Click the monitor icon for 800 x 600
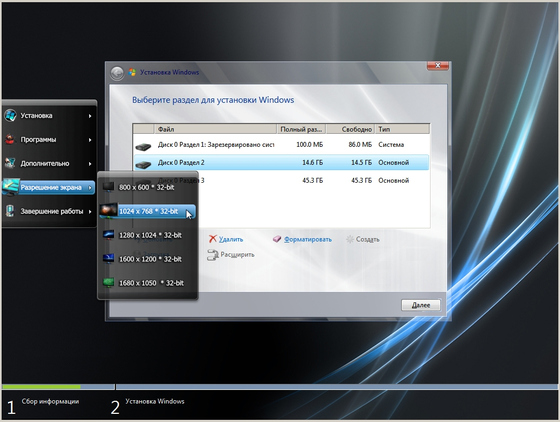560x422 pixels. point(109,187)
